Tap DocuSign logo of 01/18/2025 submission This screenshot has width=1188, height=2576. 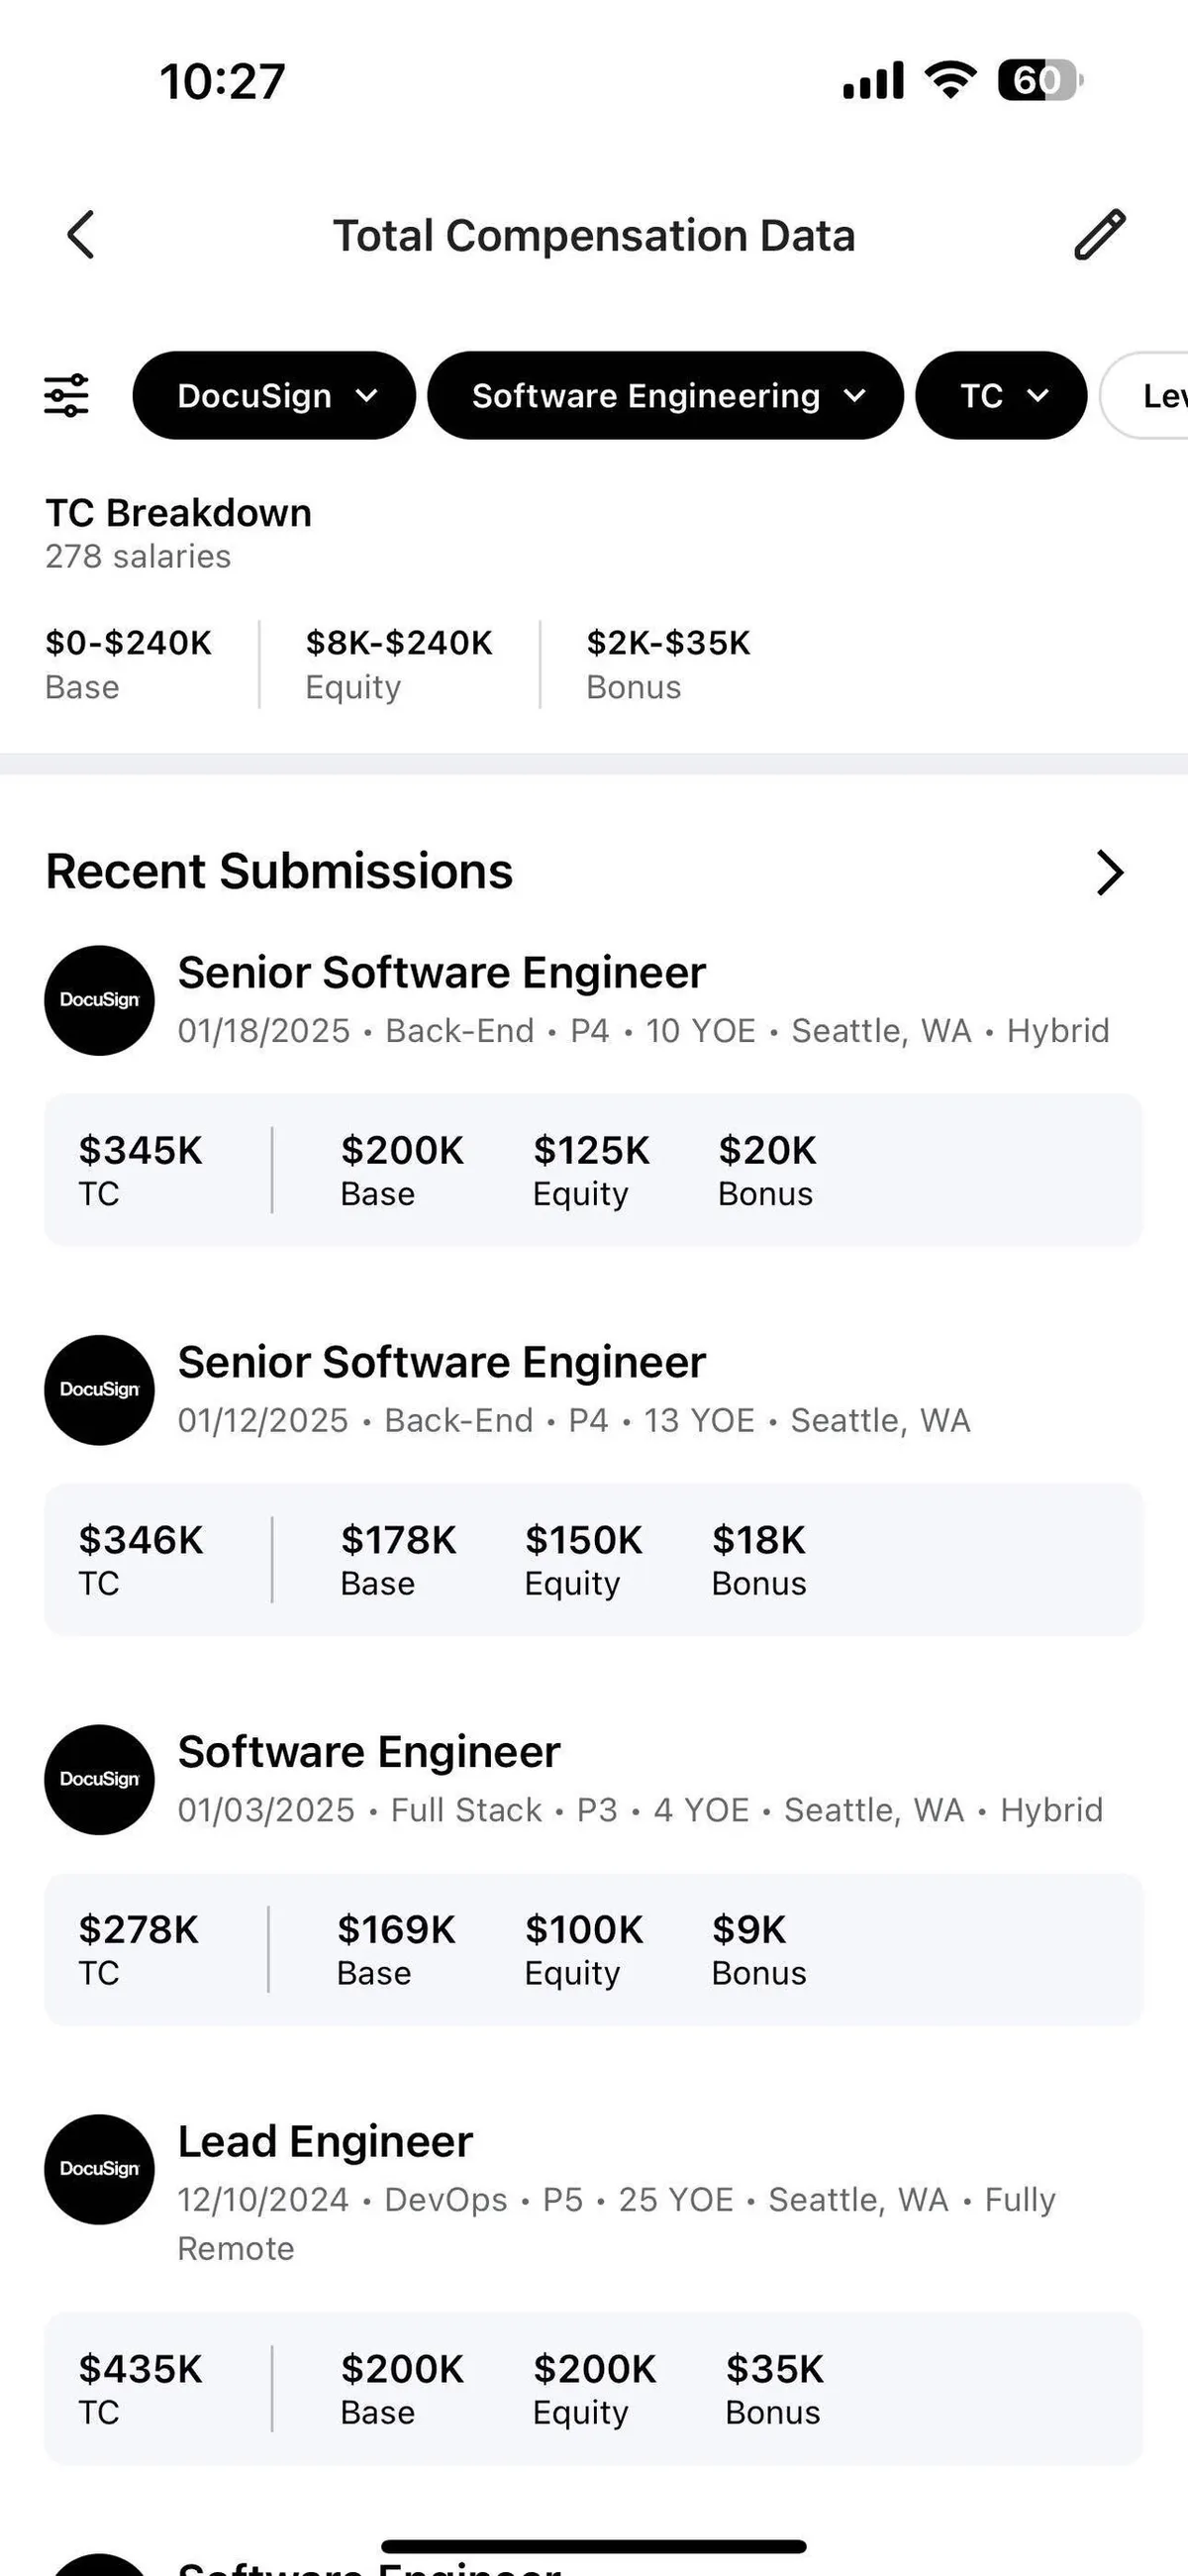pyautogui.click(x=99, y=1000)
